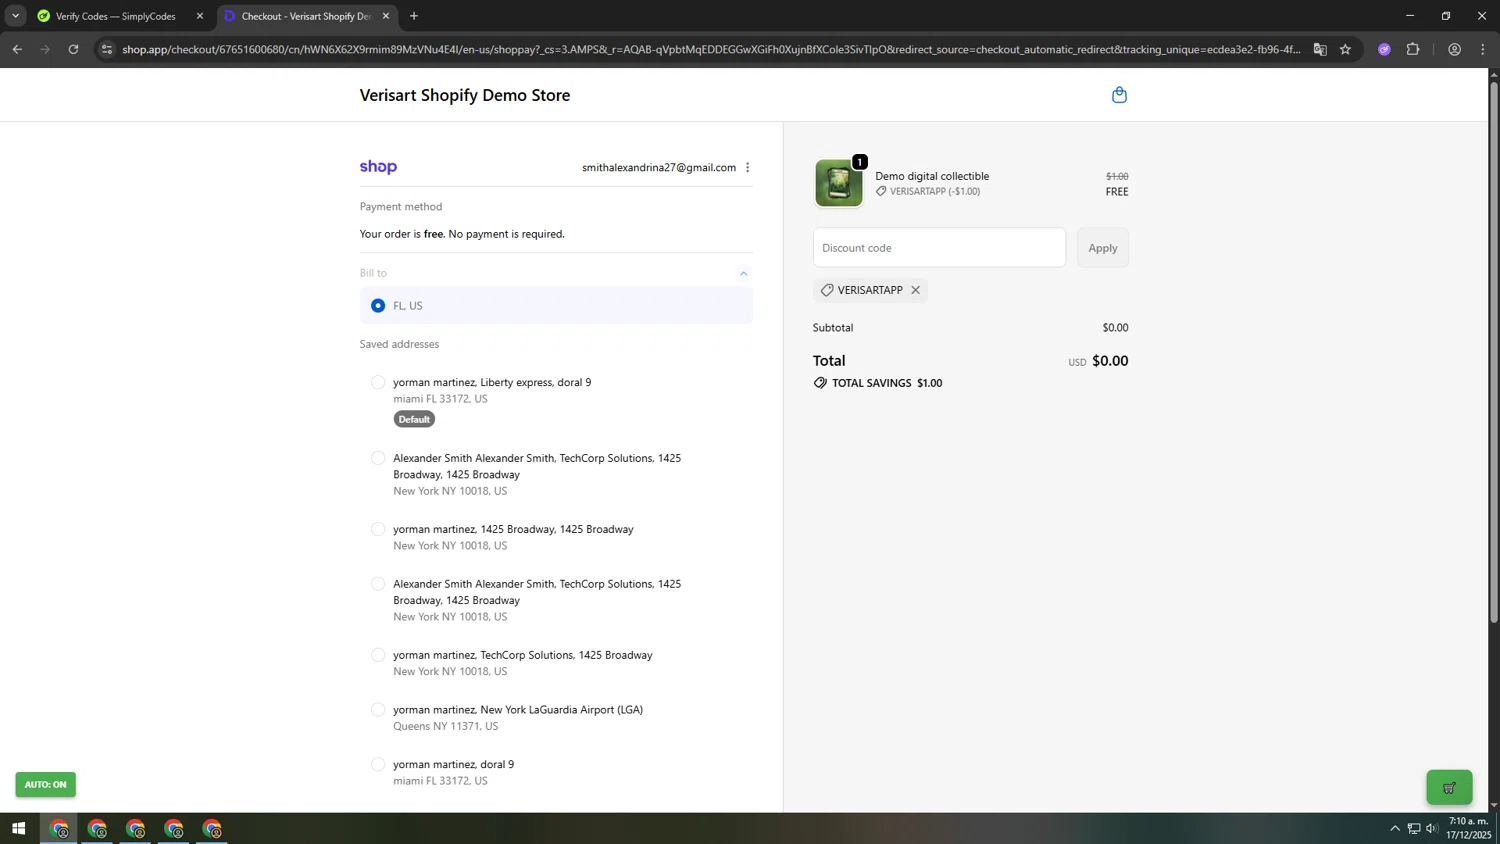Reload the checkout page
Screen dimensions: 1500x844
(x=73, y=49)
